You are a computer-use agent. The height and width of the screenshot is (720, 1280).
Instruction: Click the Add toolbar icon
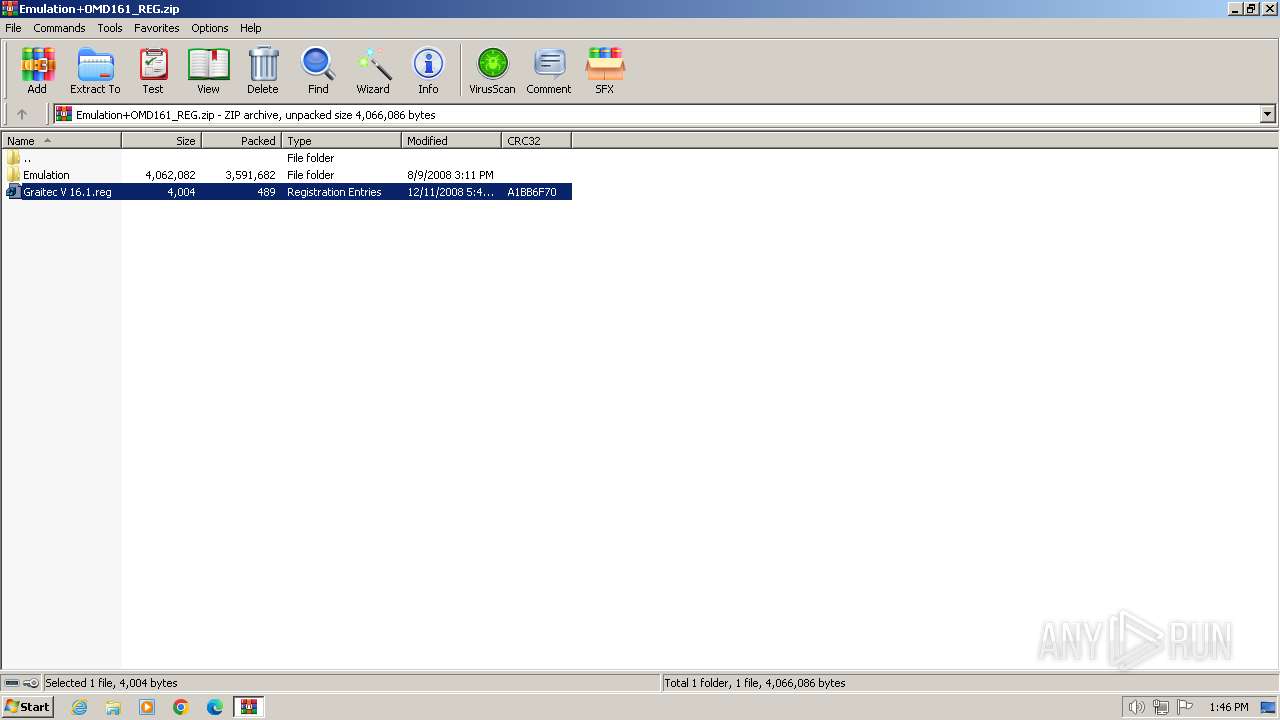(x=37, y=71)
